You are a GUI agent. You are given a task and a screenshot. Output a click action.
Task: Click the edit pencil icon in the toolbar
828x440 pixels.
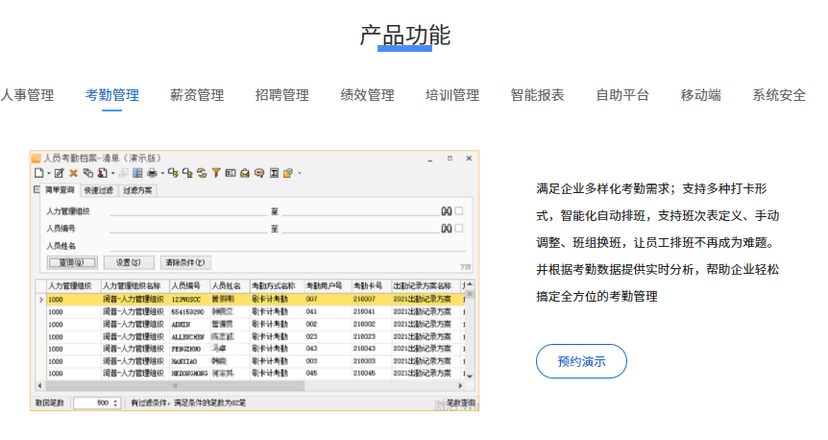coord(59,173)
